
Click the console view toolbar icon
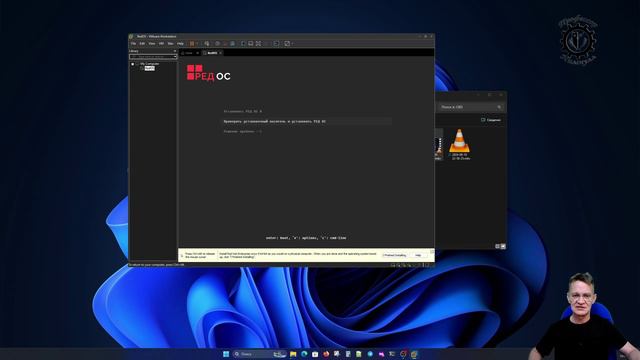(276, 43)
